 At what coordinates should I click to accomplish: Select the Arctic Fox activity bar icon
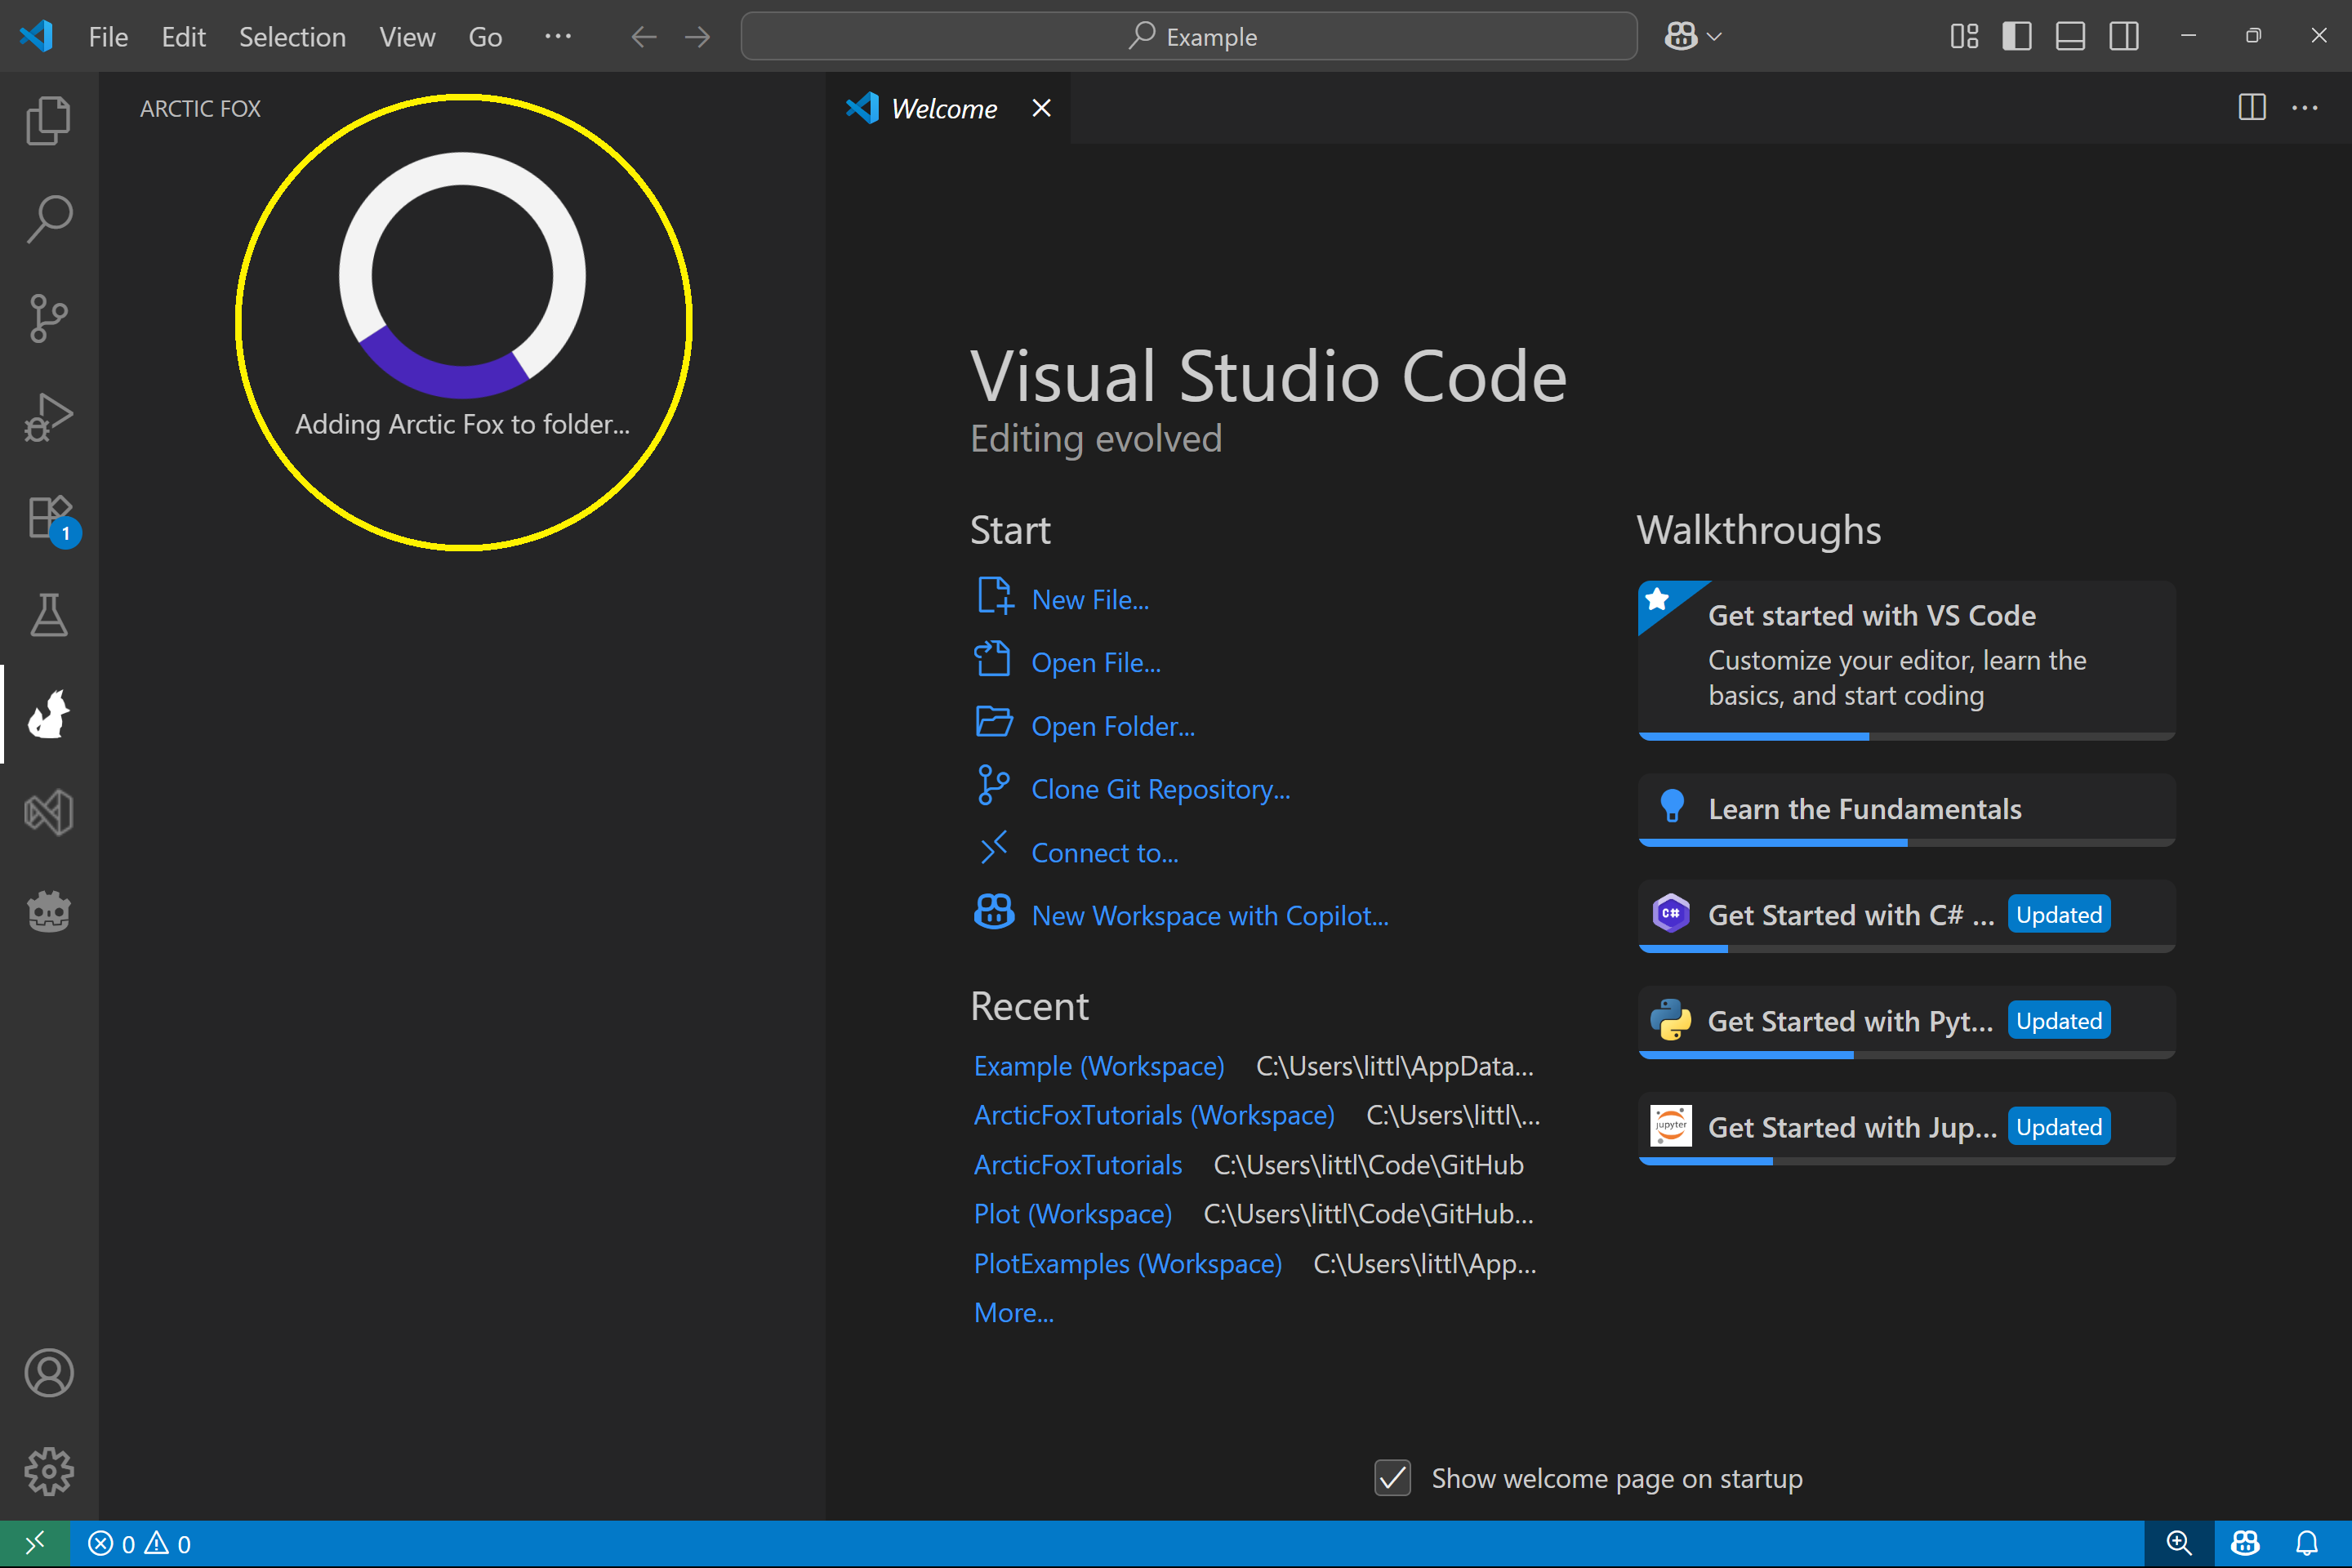(x=49, y=714)
